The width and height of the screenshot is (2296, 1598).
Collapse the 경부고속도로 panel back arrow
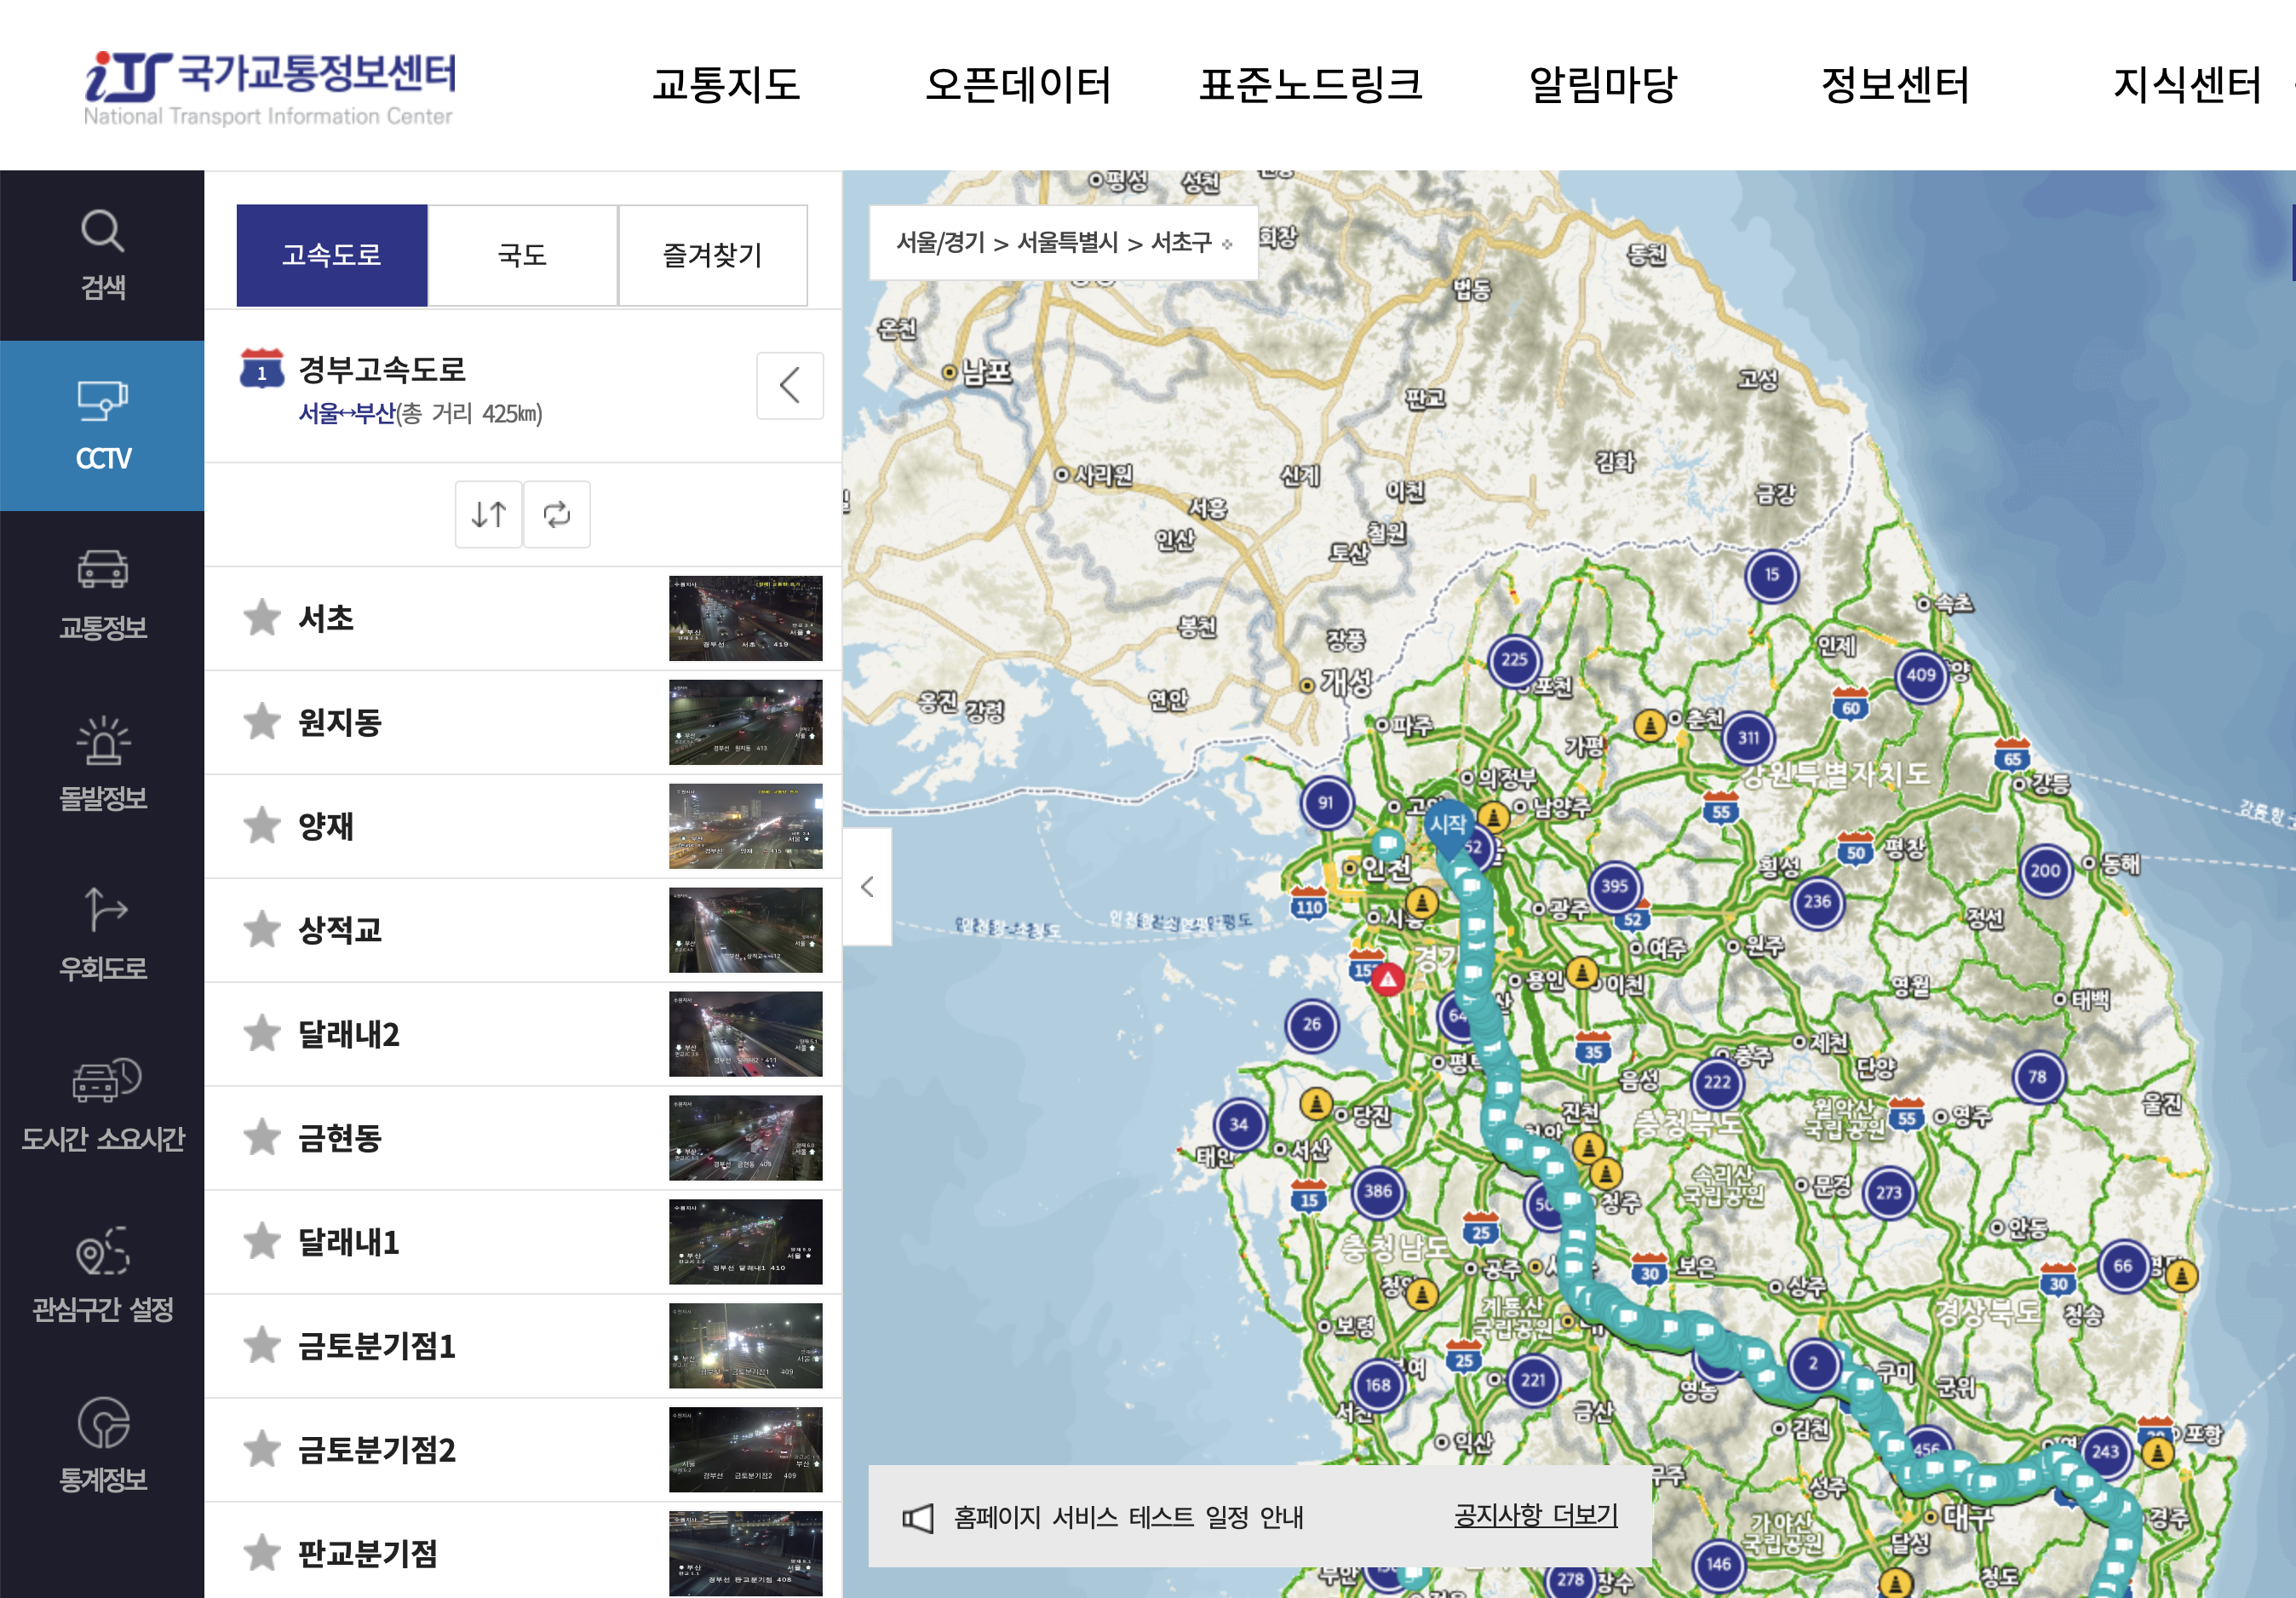[789, 385]
